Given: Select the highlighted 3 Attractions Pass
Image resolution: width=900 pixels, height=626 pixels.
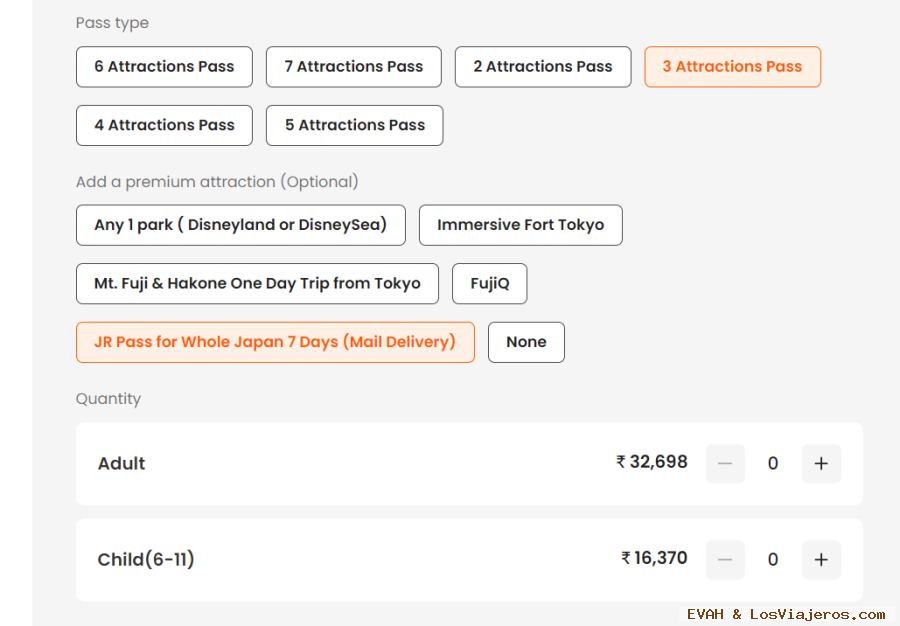Looking at the screenshot, I should click(732, 67).
